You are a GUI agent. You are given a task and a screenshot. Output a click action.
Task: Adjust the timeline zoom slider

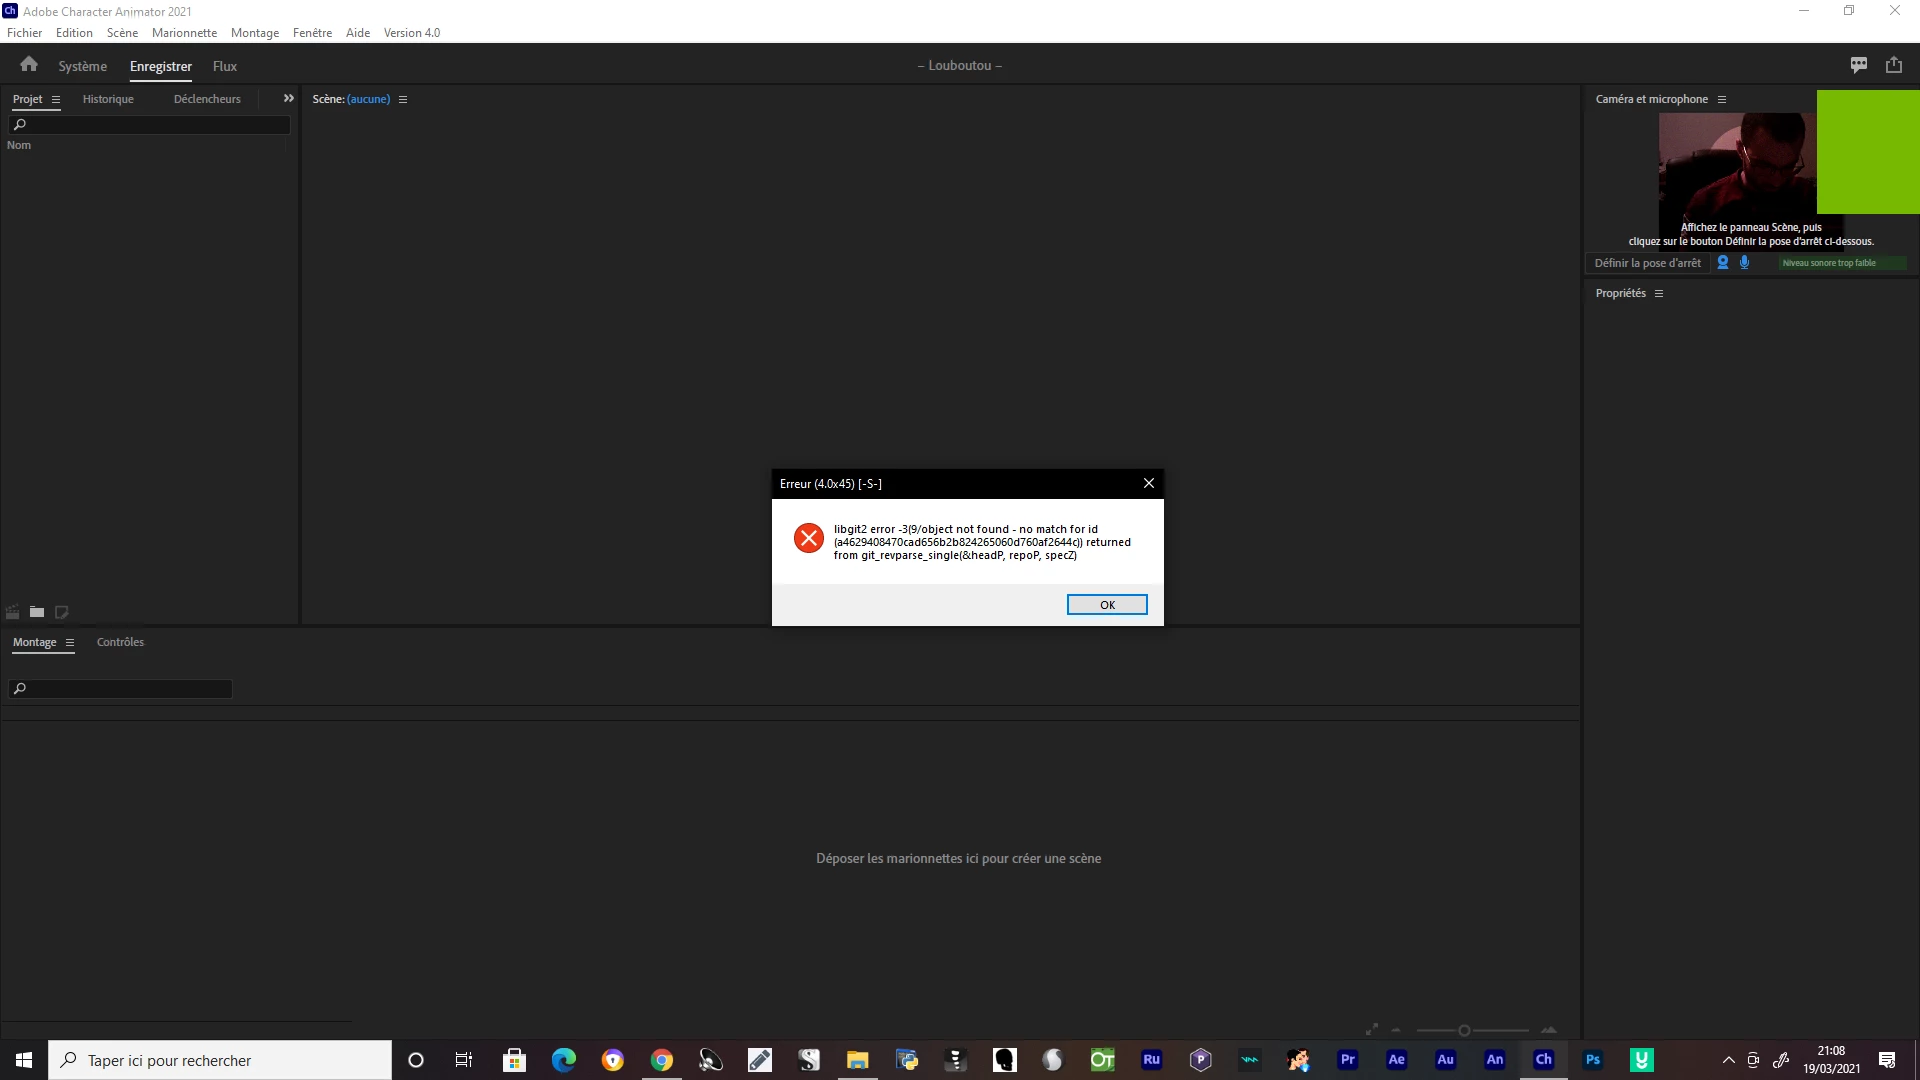(1464, 1030)
